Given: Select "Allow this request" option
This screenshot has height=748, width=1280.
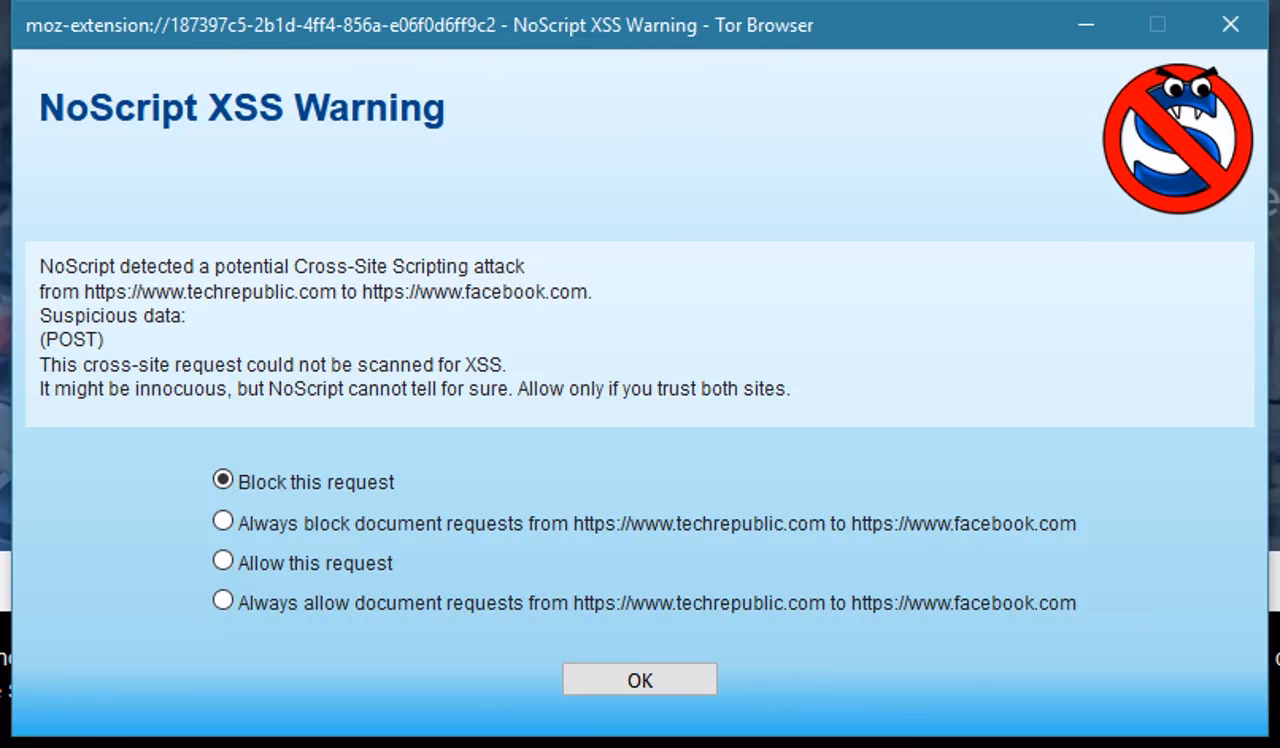Looking at the screenshot, I should click(222, 559).
